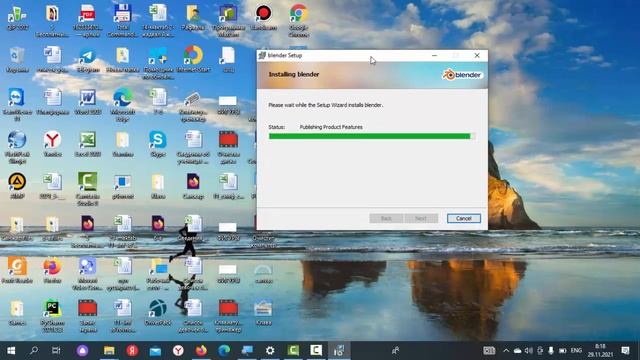The image size is (640, 360).
Task: Open the red Yandex icon in taskbar
Action: 132,351
